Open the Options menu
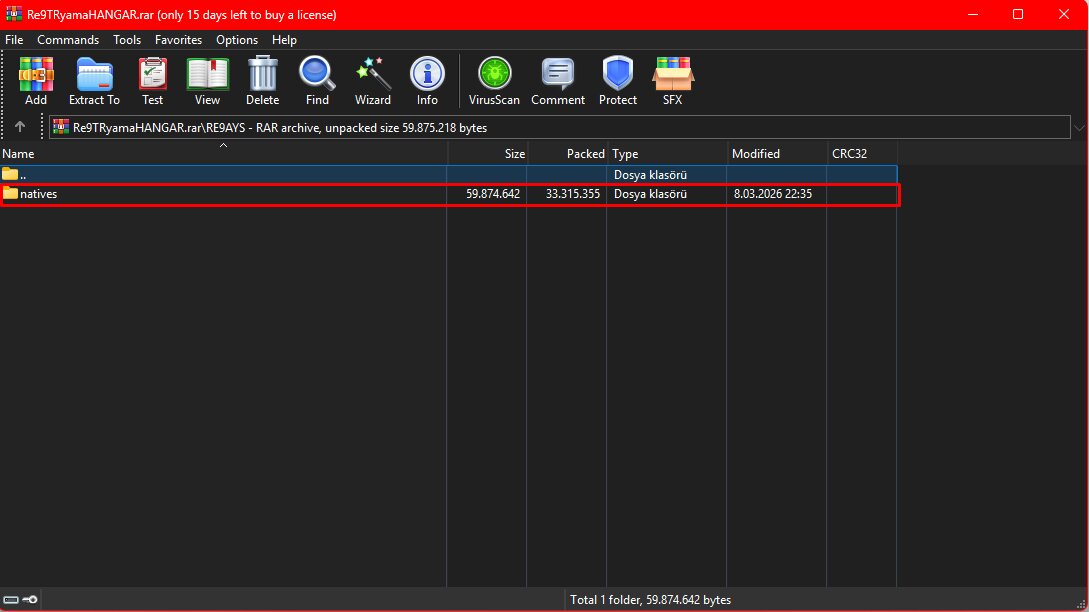 (x=237, y=40)
